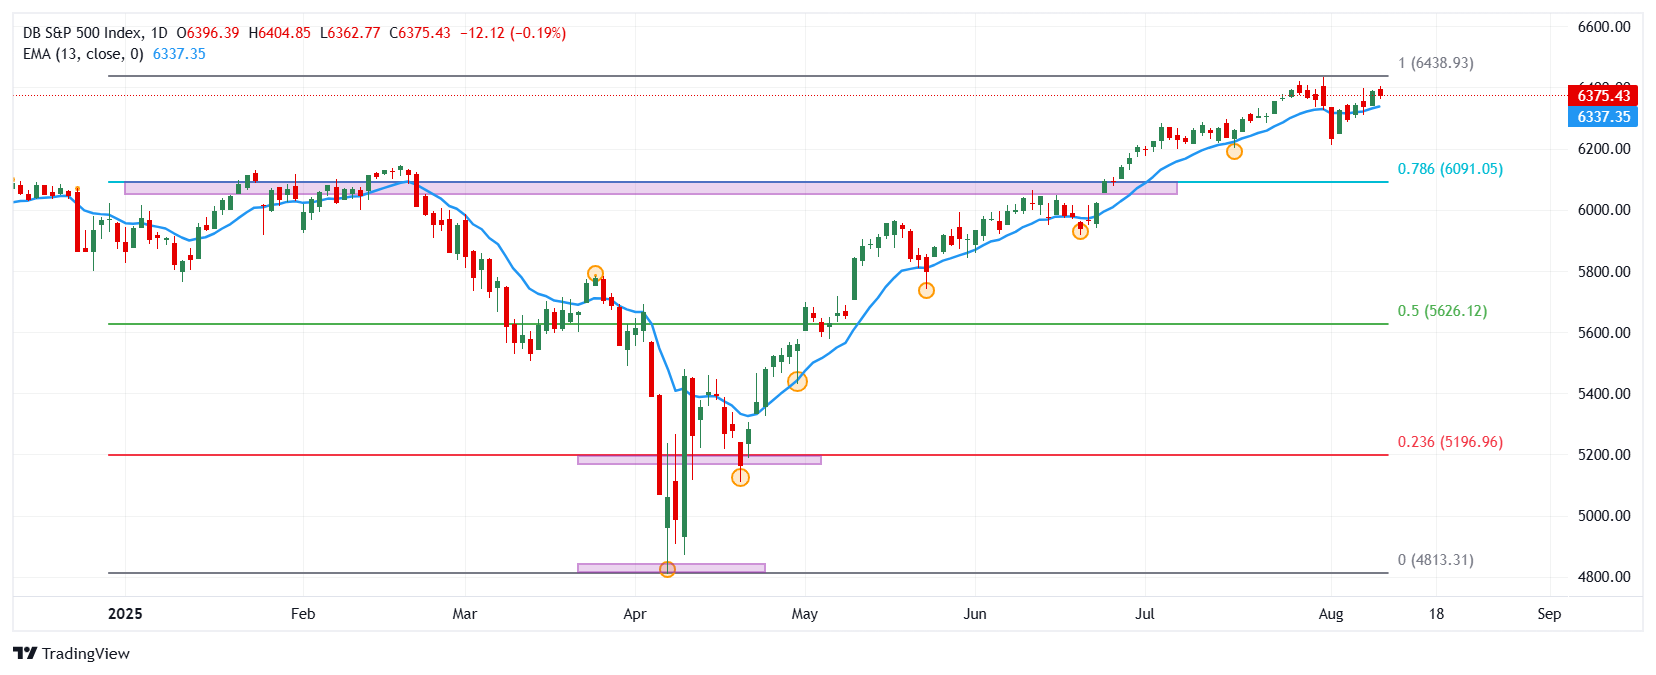Click the Close value C6375.43 in header
This screenshot has width=1656, height=675.
point(420,33)
